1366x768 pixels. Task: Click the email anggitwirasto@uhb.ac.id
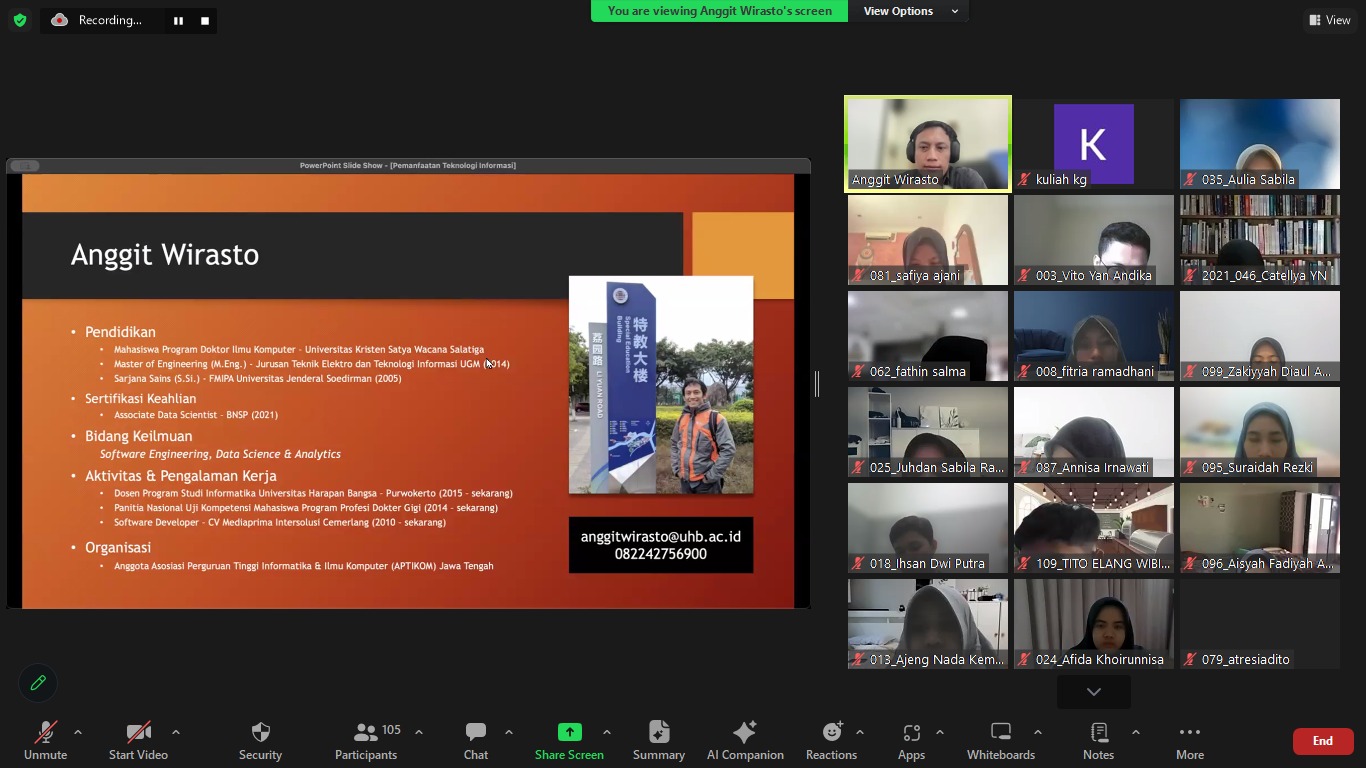(661, 537)
